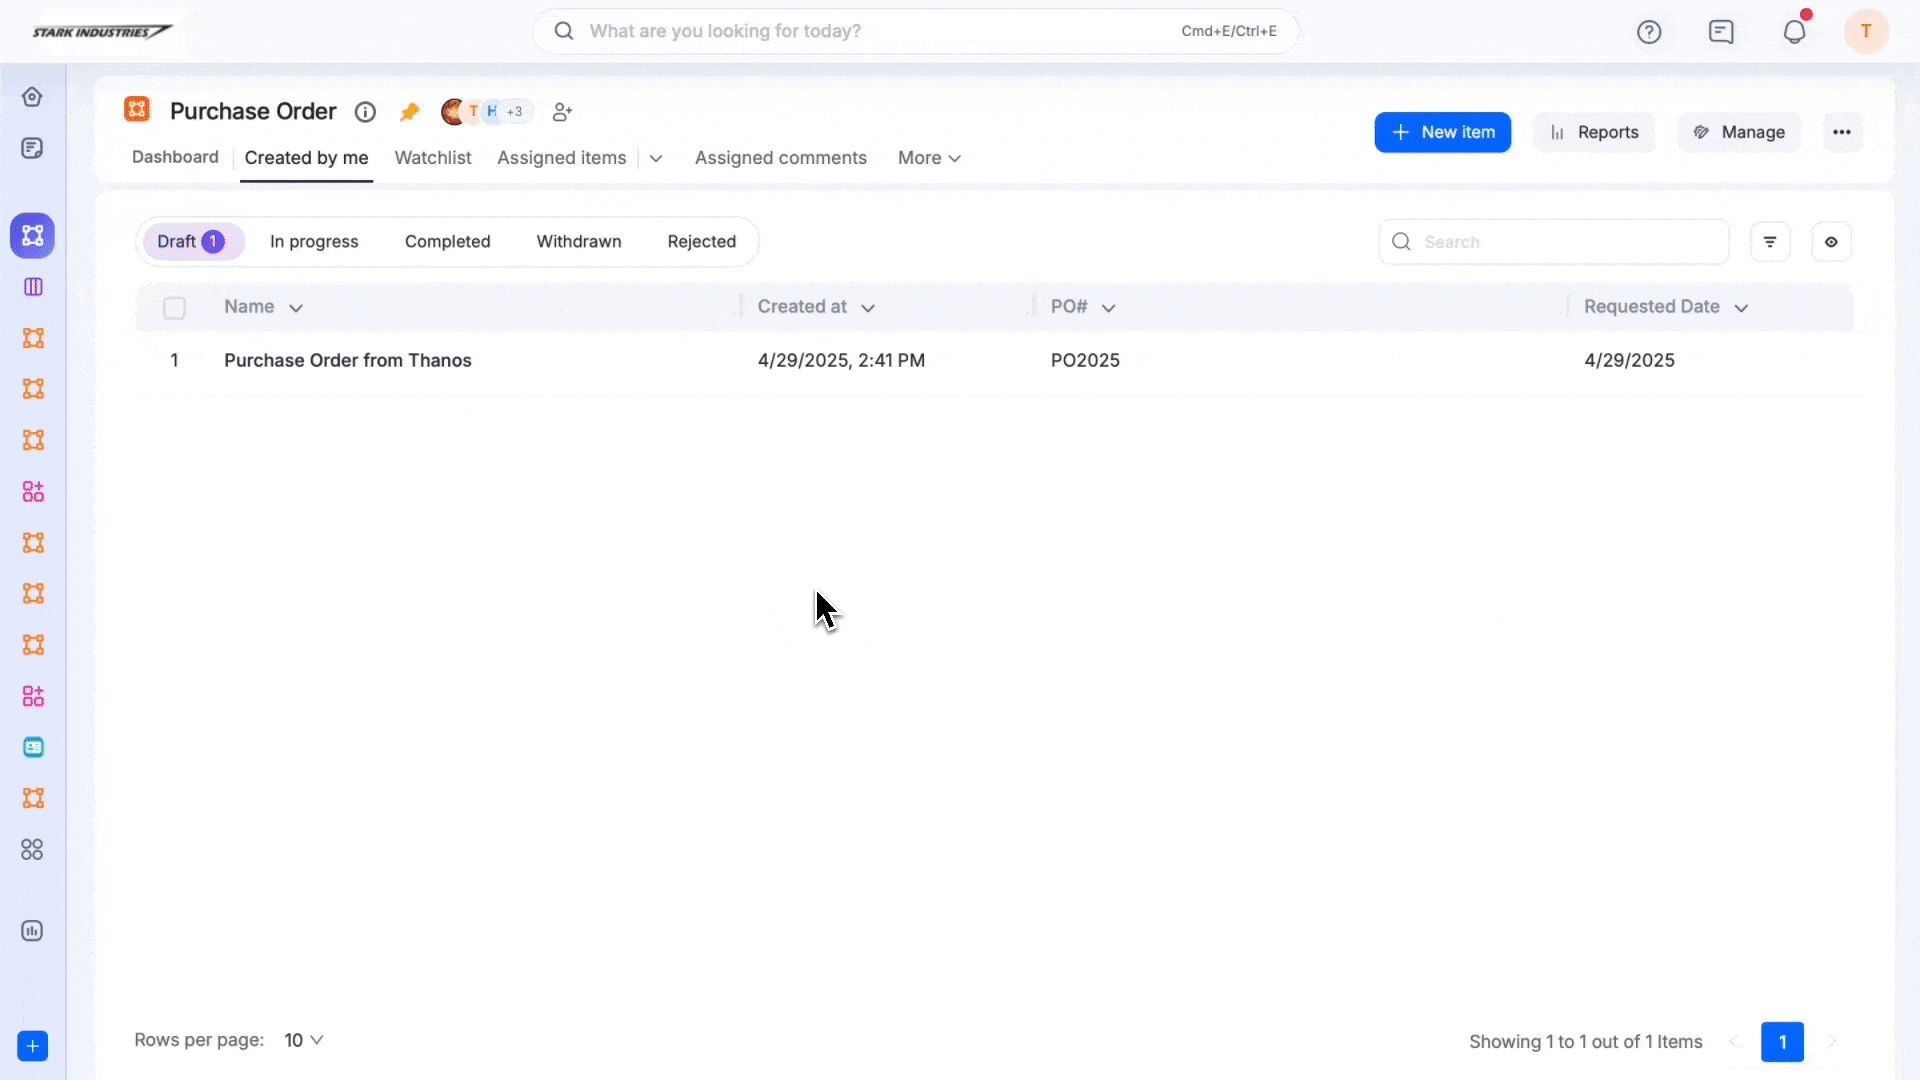The width and height of the screenshot is (1920, 1080).
Task: Expand the PO# column chevron
Action: tap(1108, 308)
